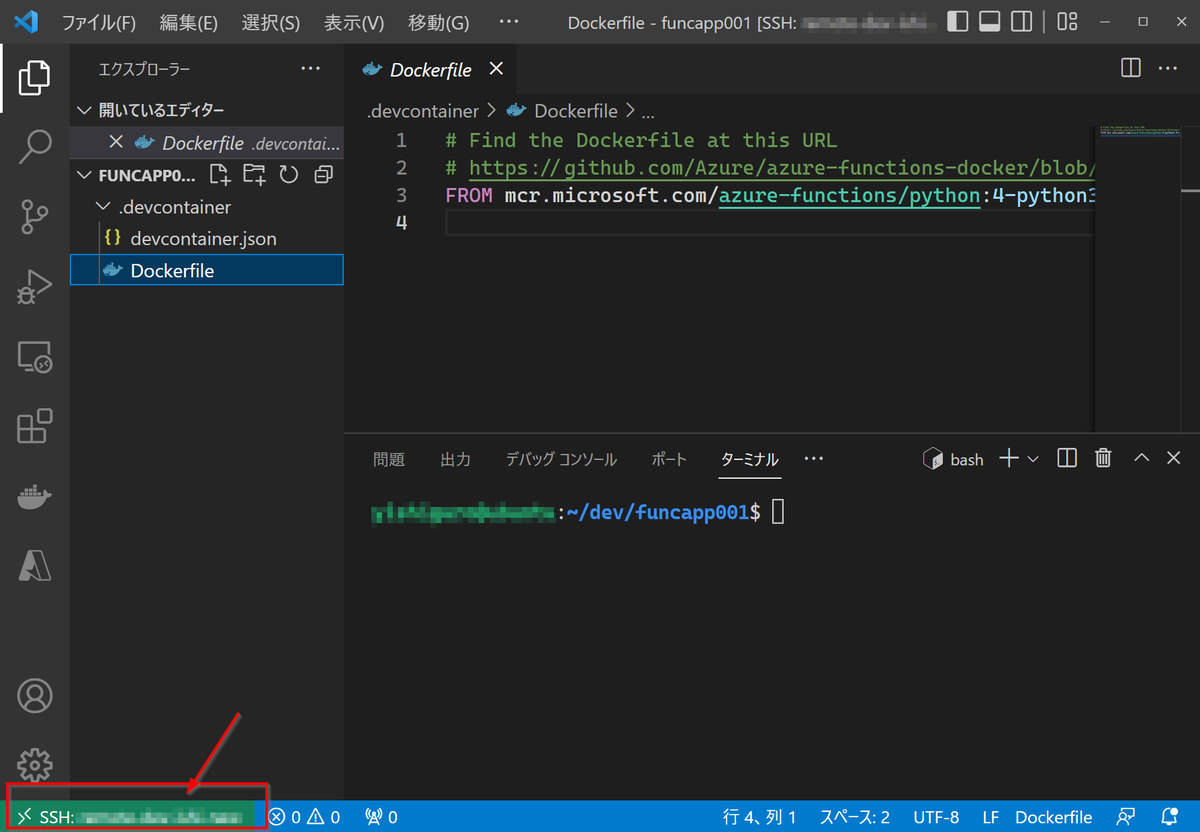Create a new folder in FUNCAPP explorer

254,175
